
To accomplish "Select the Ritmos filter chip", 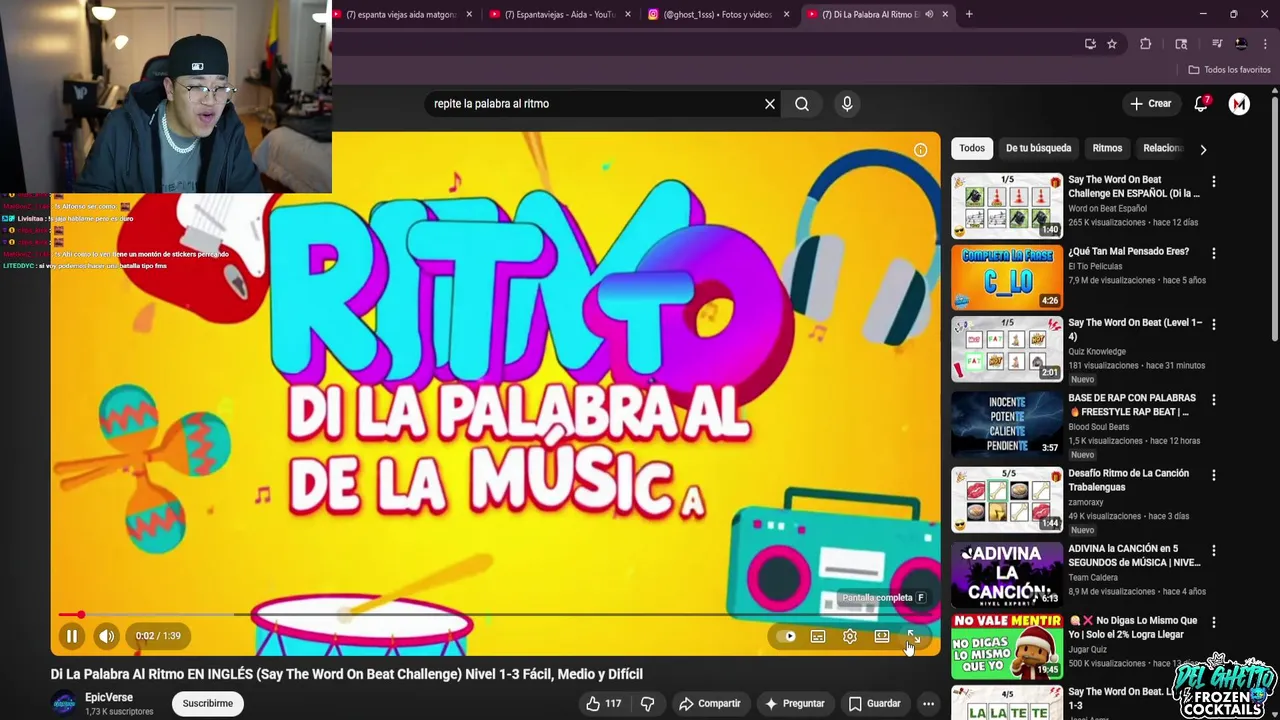I will click(1107, 148).
